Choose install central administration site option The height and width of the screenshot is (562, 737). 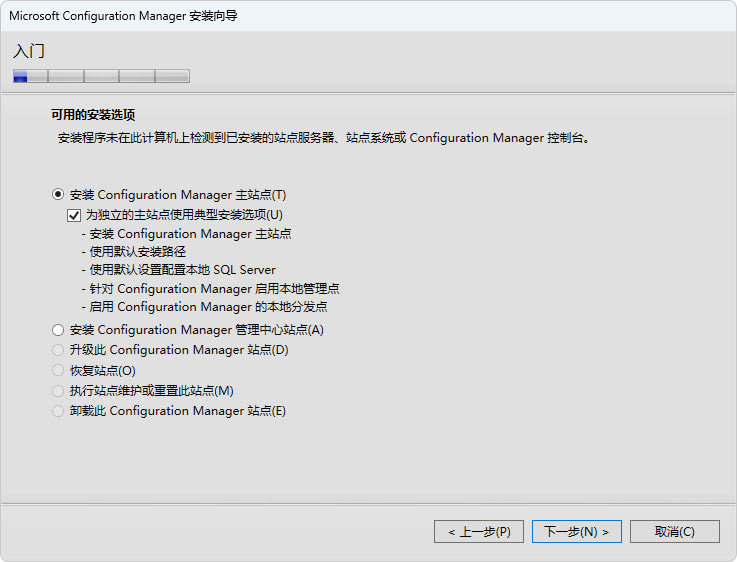click(58, 330)
